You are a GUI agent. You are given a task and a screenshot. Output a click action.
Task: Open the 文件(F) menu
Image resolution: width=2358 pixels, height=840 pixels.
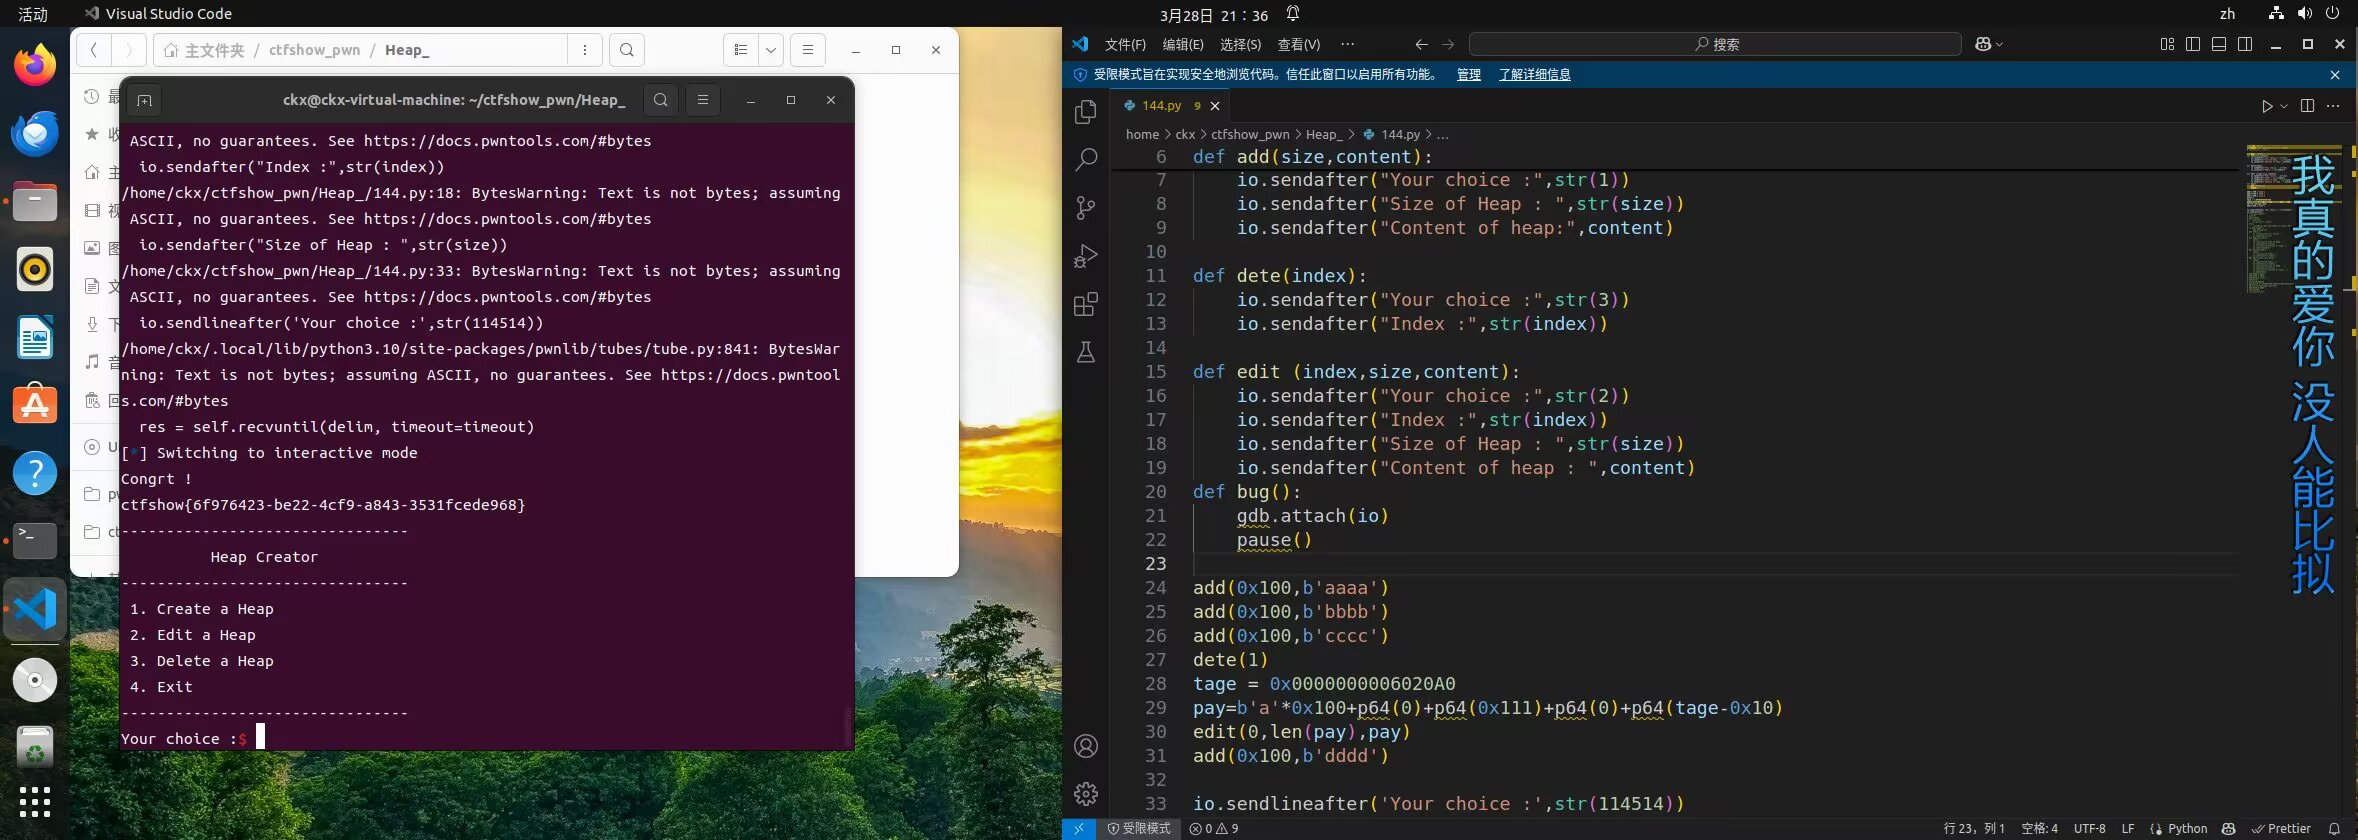tap(1125, 44)
